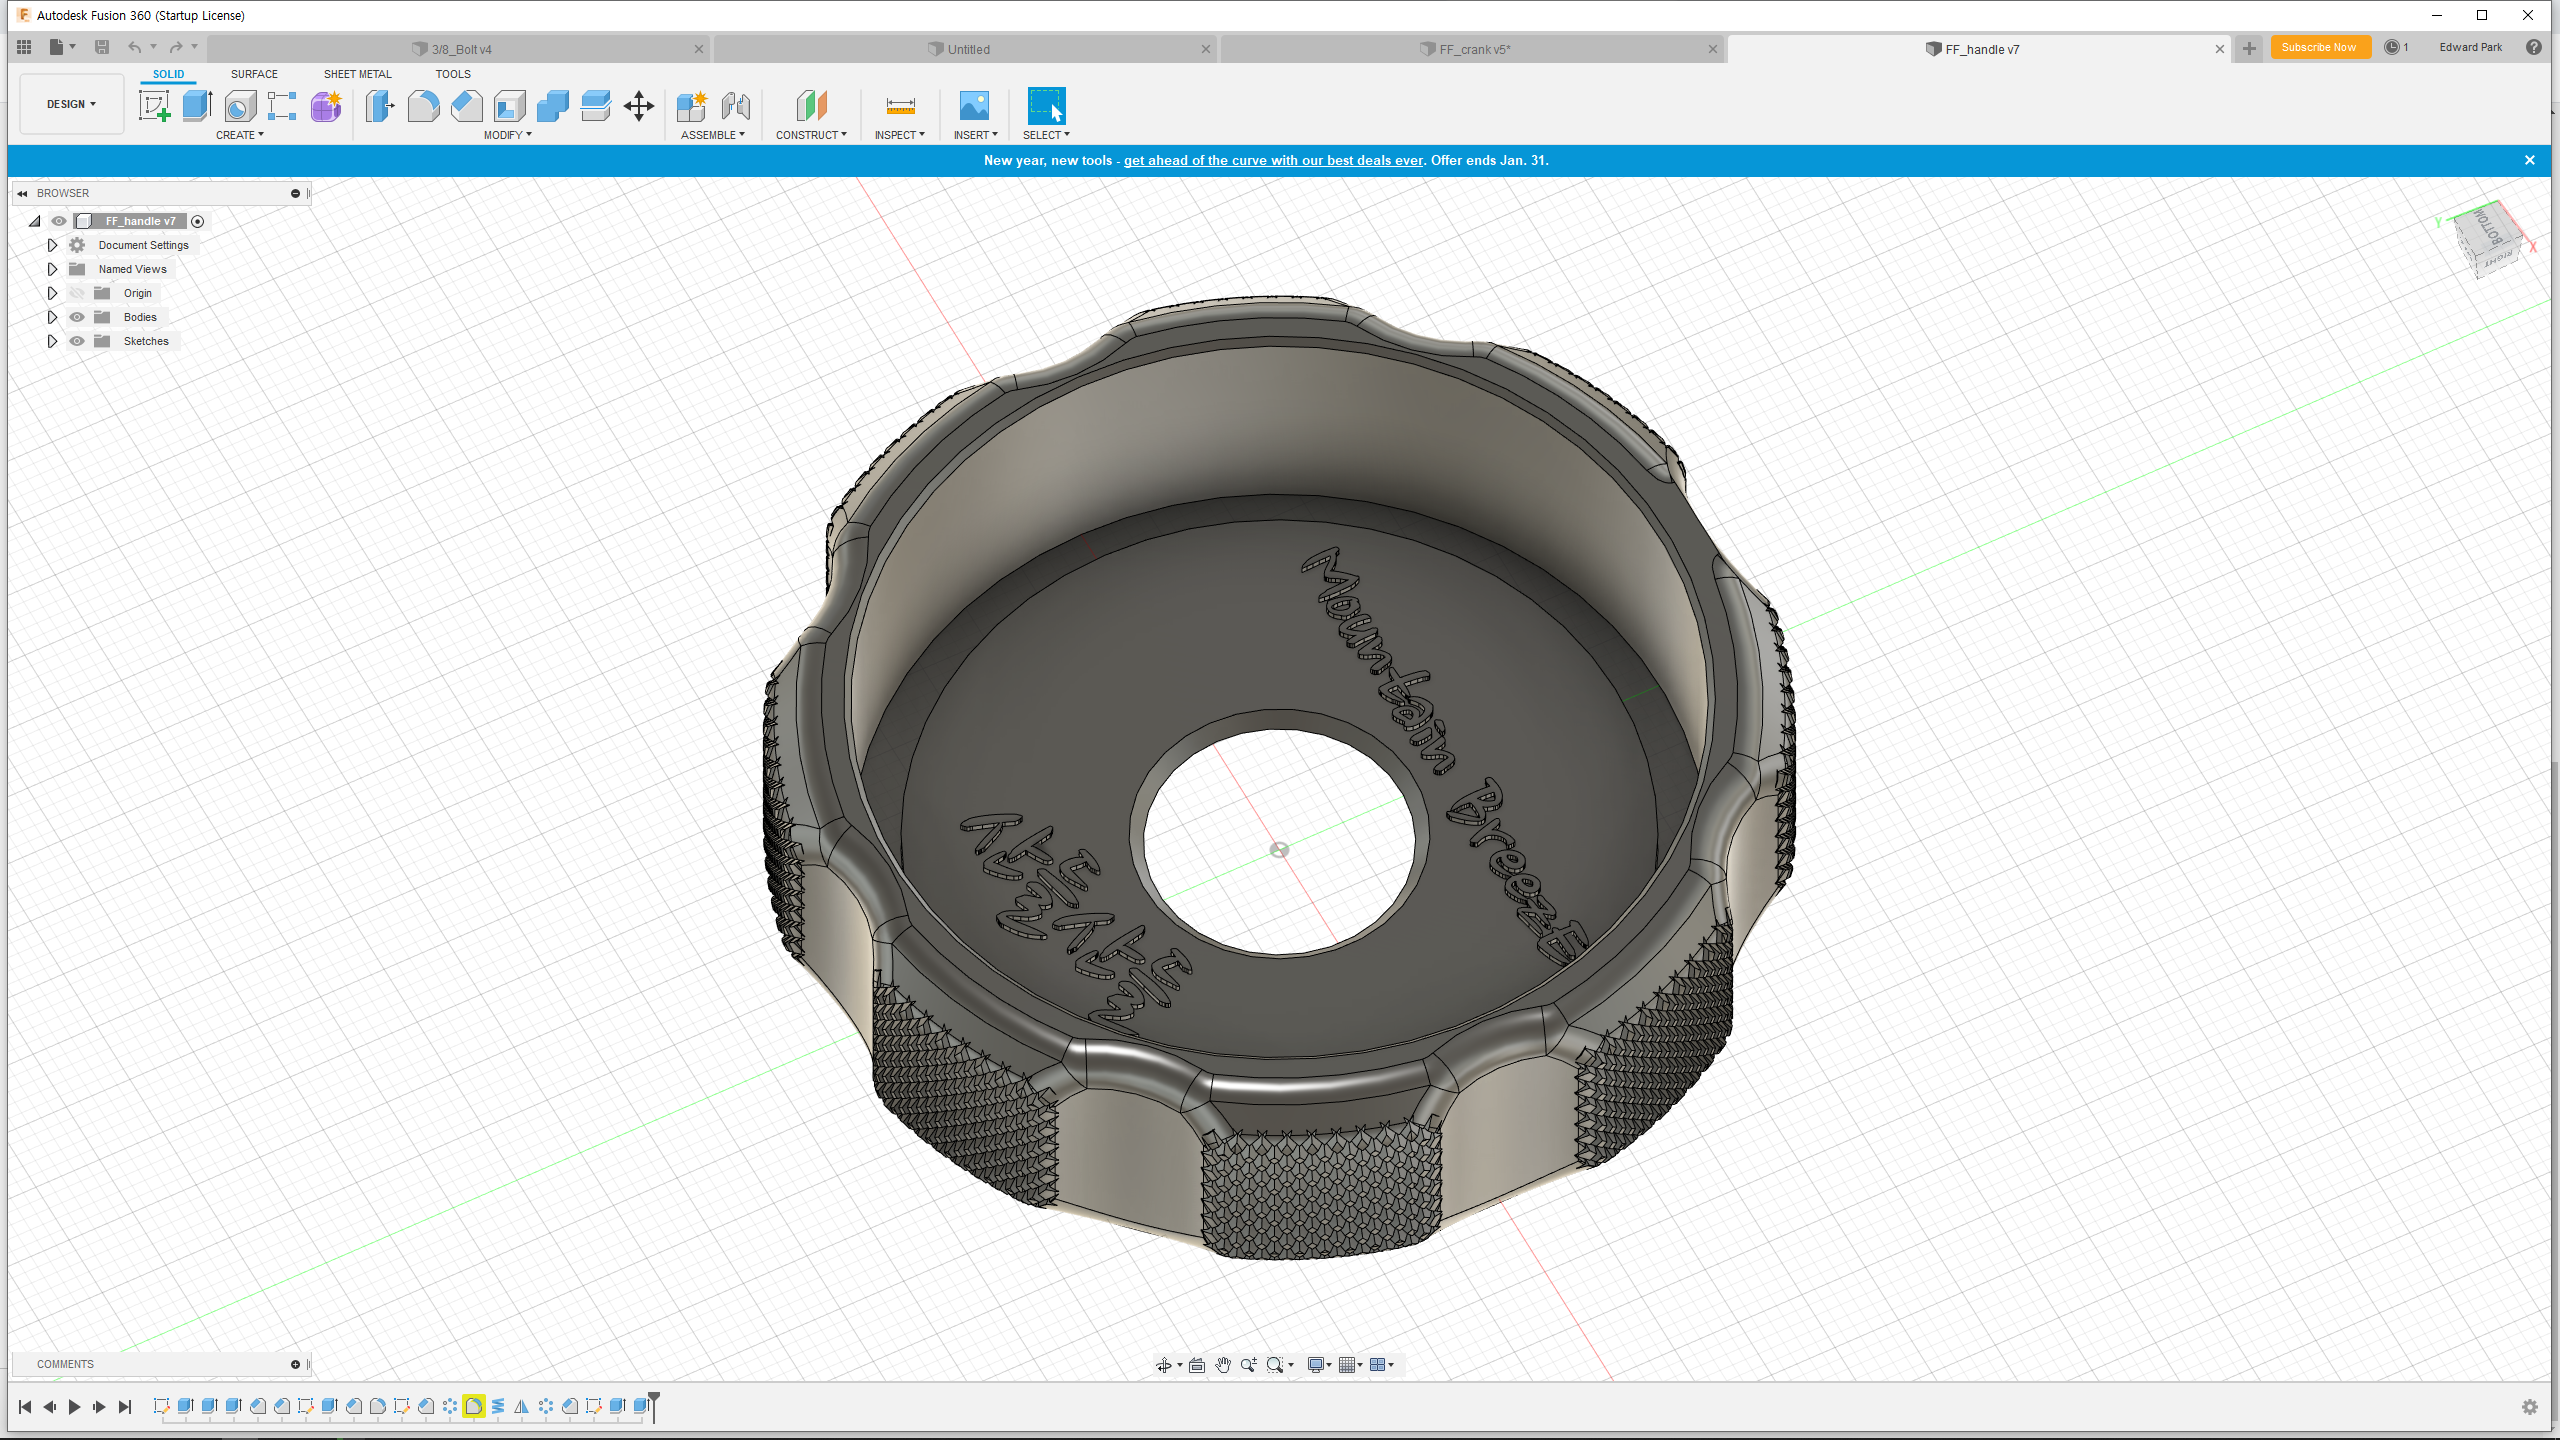
Task: Open the best deals promotional link
Action: click(x=1273, y=160)
